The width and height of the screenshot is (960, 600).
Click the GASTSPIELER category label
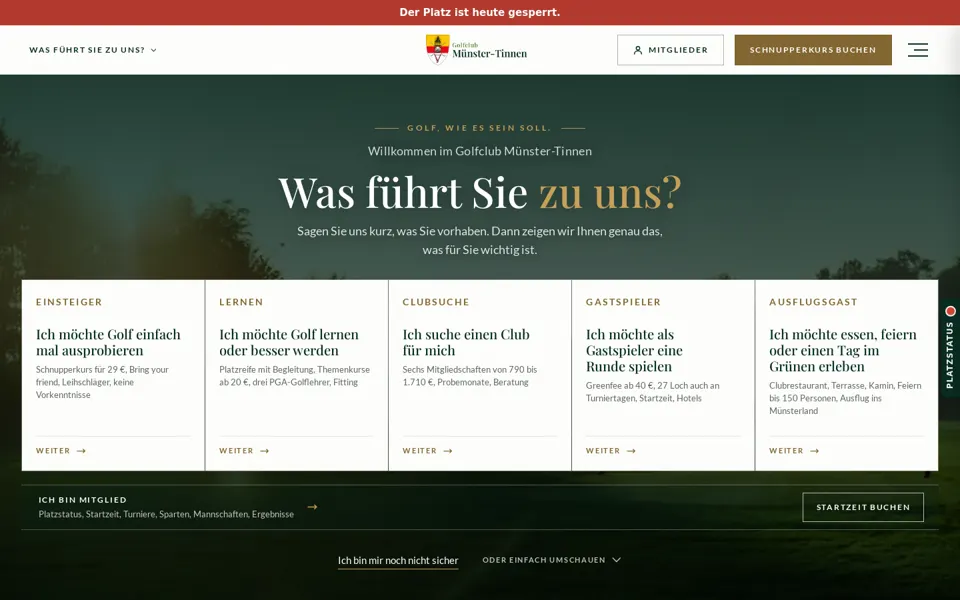tap(623, 302)
